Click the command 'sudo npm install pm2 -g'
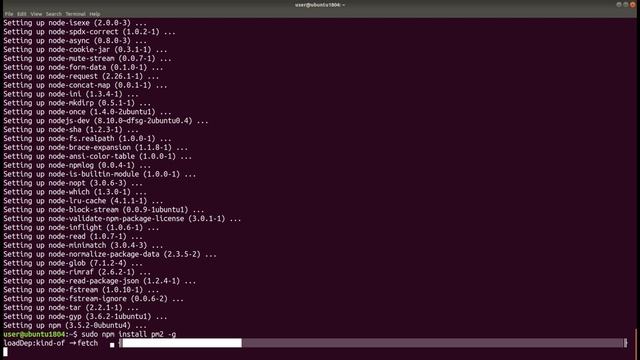 click(x=129, y=334)
